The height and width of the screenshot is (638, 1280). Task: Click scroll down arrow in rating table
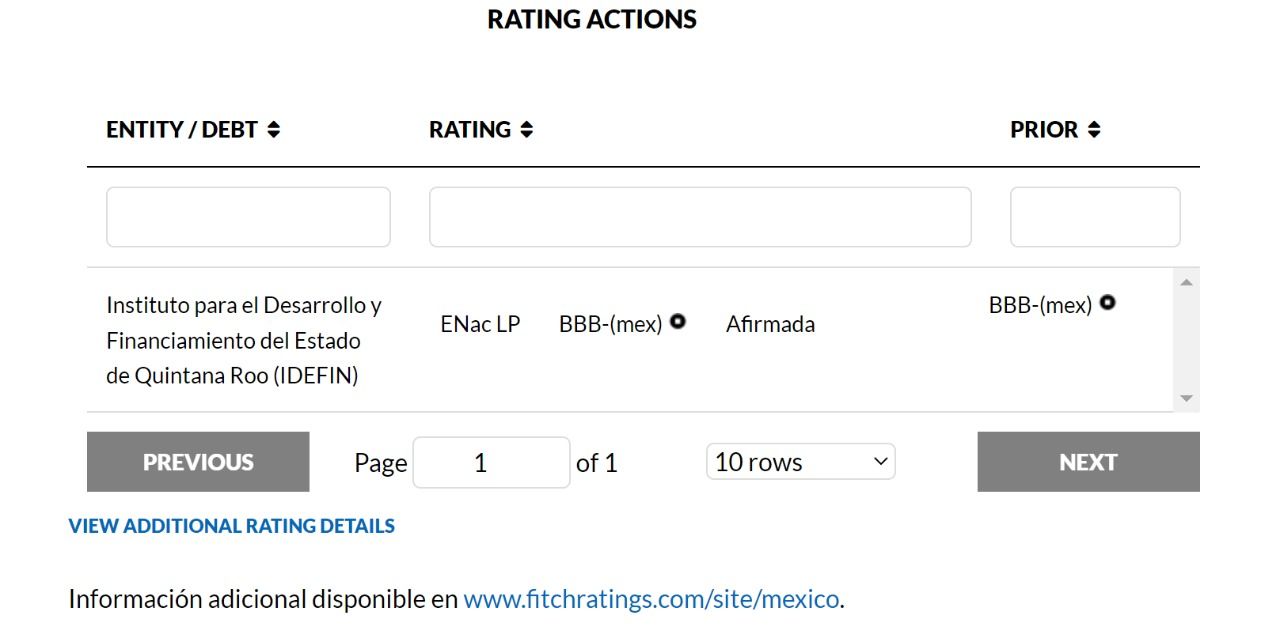(1187, 398)
